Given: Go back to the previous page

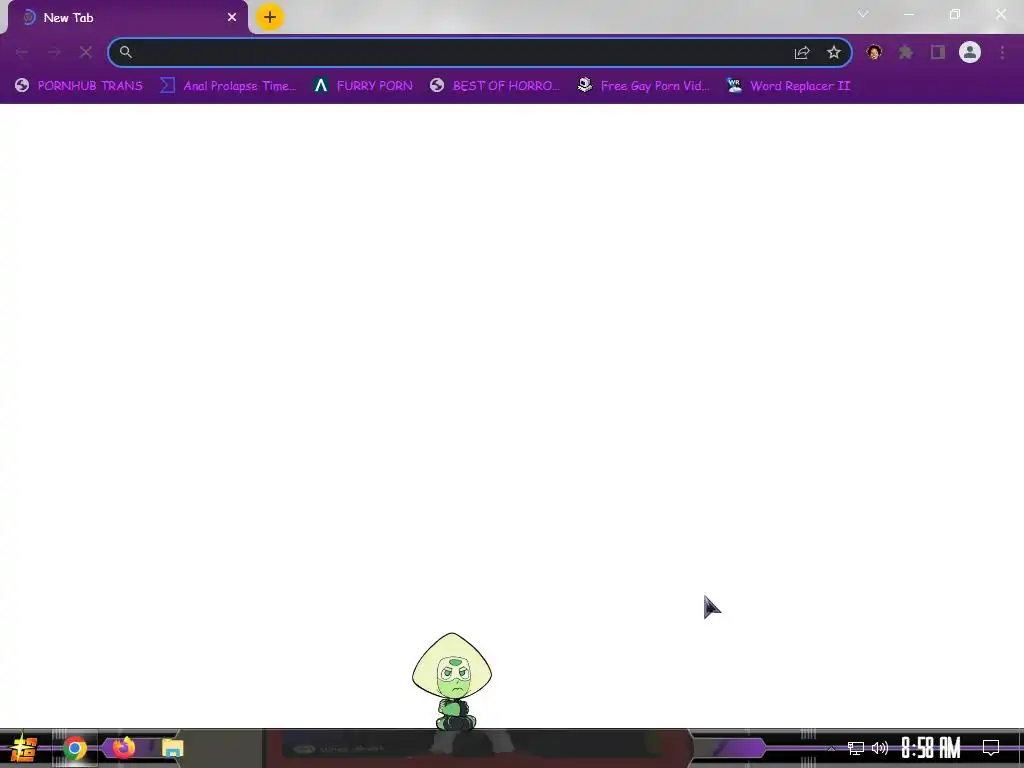Looking at the screenshot, I should (22, 52).
